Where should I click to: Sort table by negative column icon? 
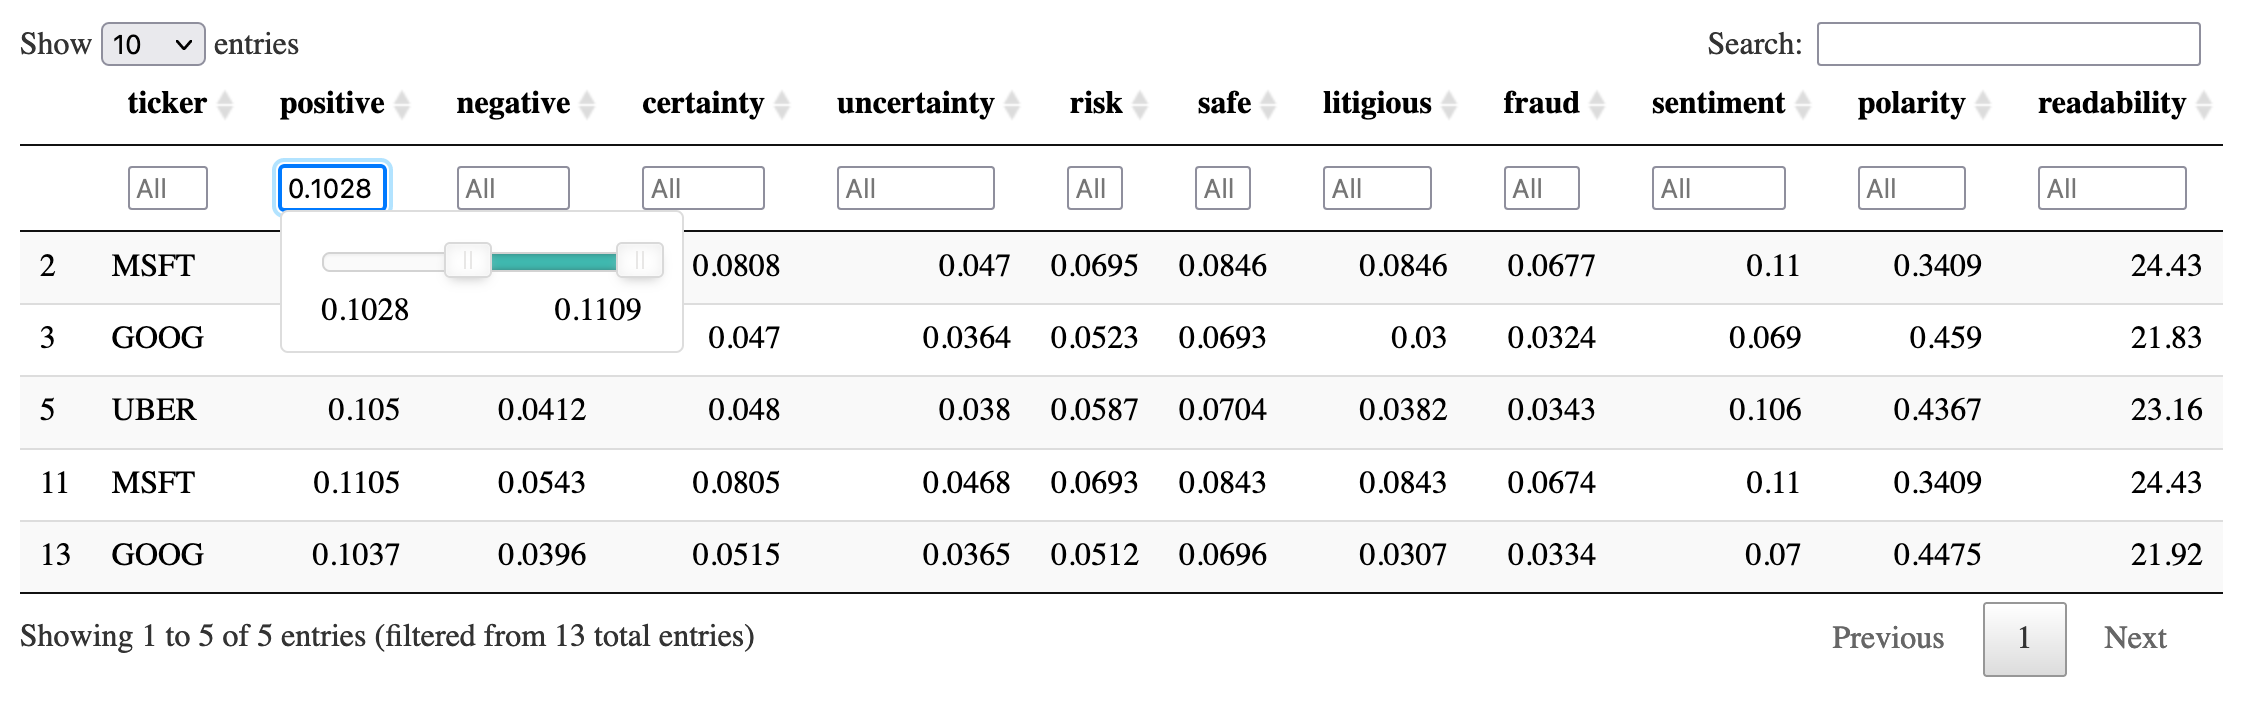coord(587,104)
